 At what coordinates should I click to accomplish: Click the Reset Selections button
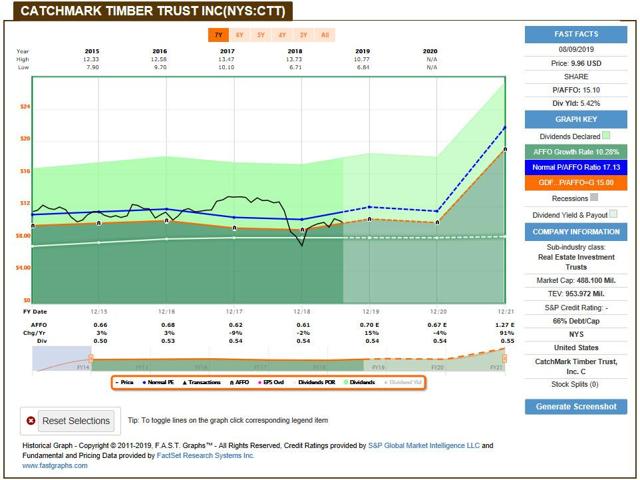[76, 421]
